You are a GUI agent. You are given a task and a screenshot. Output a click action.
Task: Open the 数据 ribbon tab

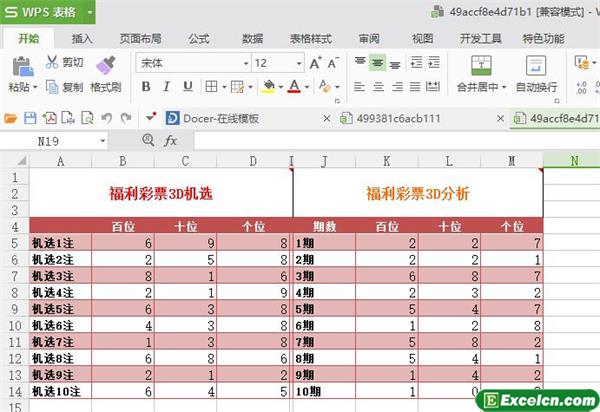[253, 38]
